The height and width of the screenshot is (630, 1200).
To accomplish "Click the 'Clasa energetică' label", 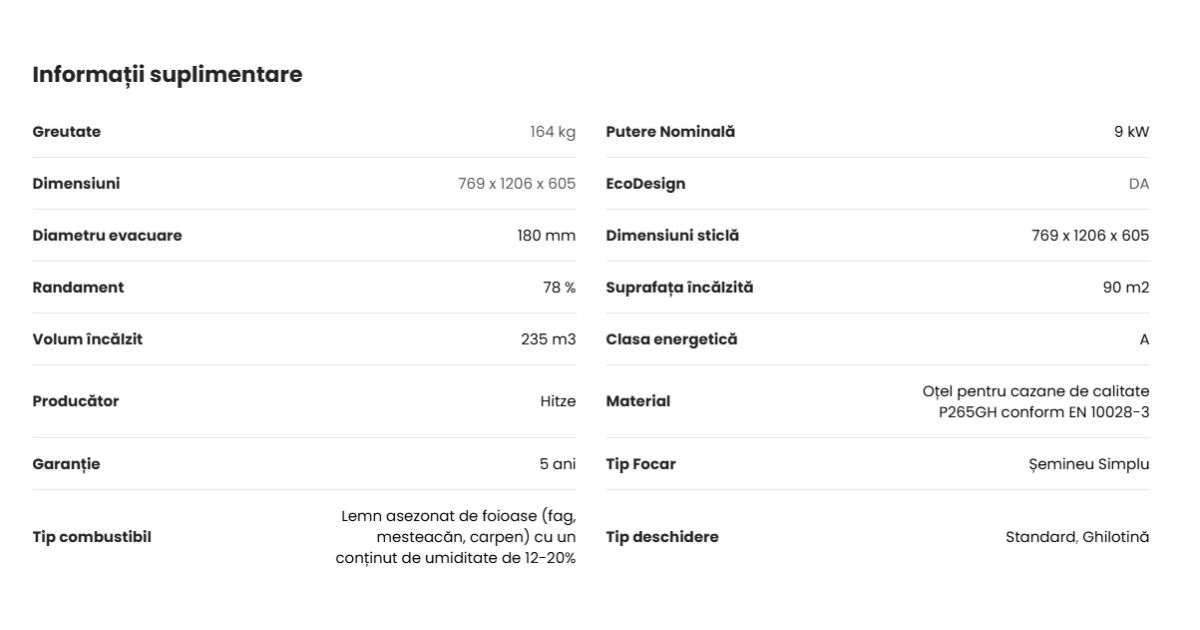I will coord(671,340).
